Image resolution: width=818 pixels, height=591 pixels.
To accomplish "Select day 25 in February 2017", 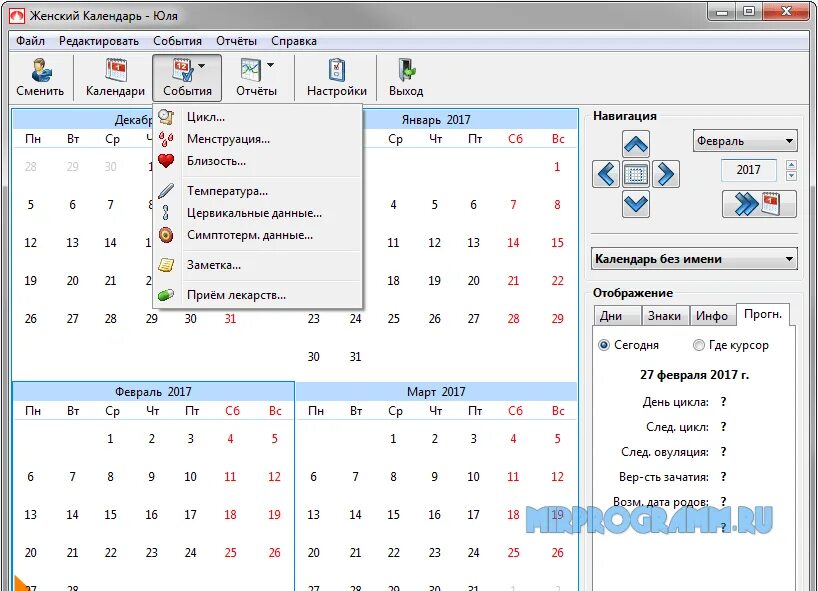I will 230,553.
